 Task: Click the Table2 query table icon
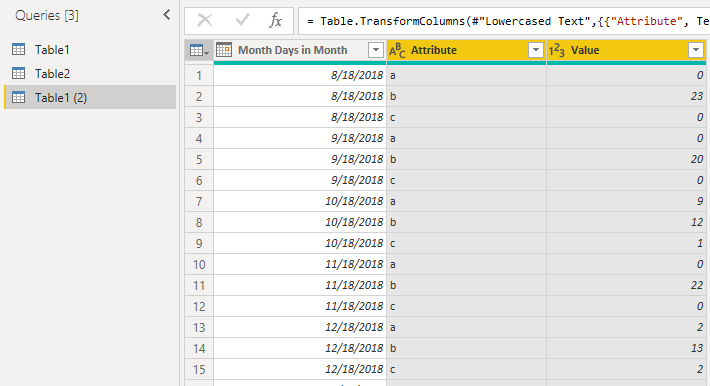coord(19,73)
